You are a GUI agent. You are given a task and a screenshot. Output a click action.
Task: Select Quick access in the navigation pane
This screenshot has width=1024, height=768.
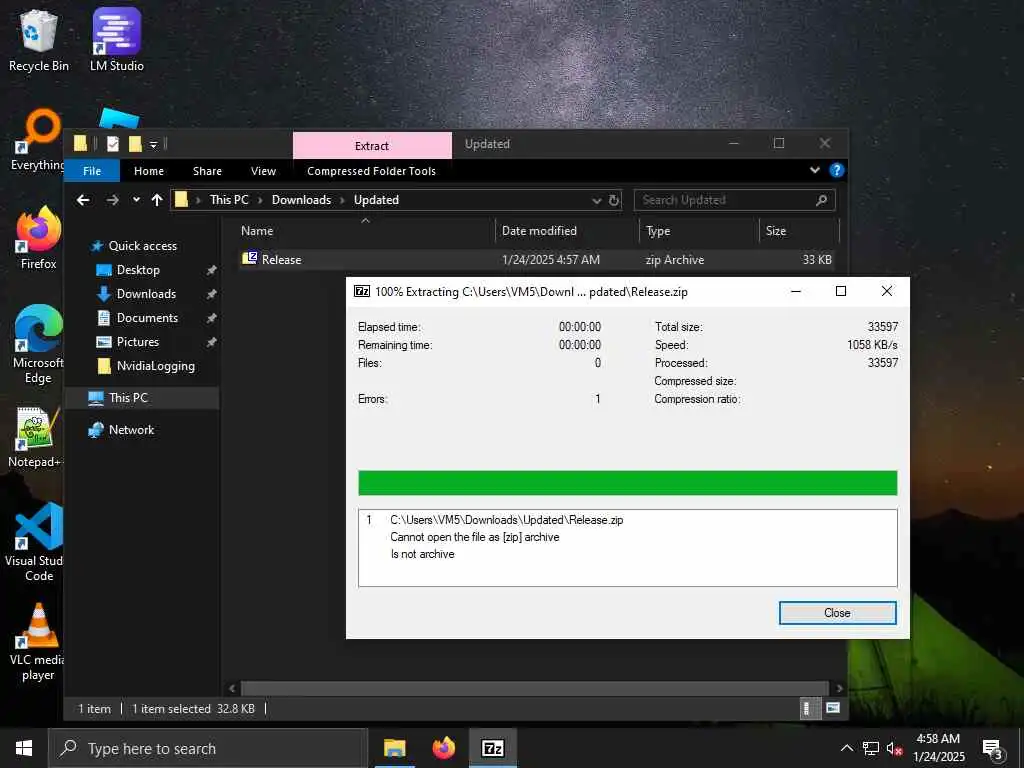click(x=142, y=246)
